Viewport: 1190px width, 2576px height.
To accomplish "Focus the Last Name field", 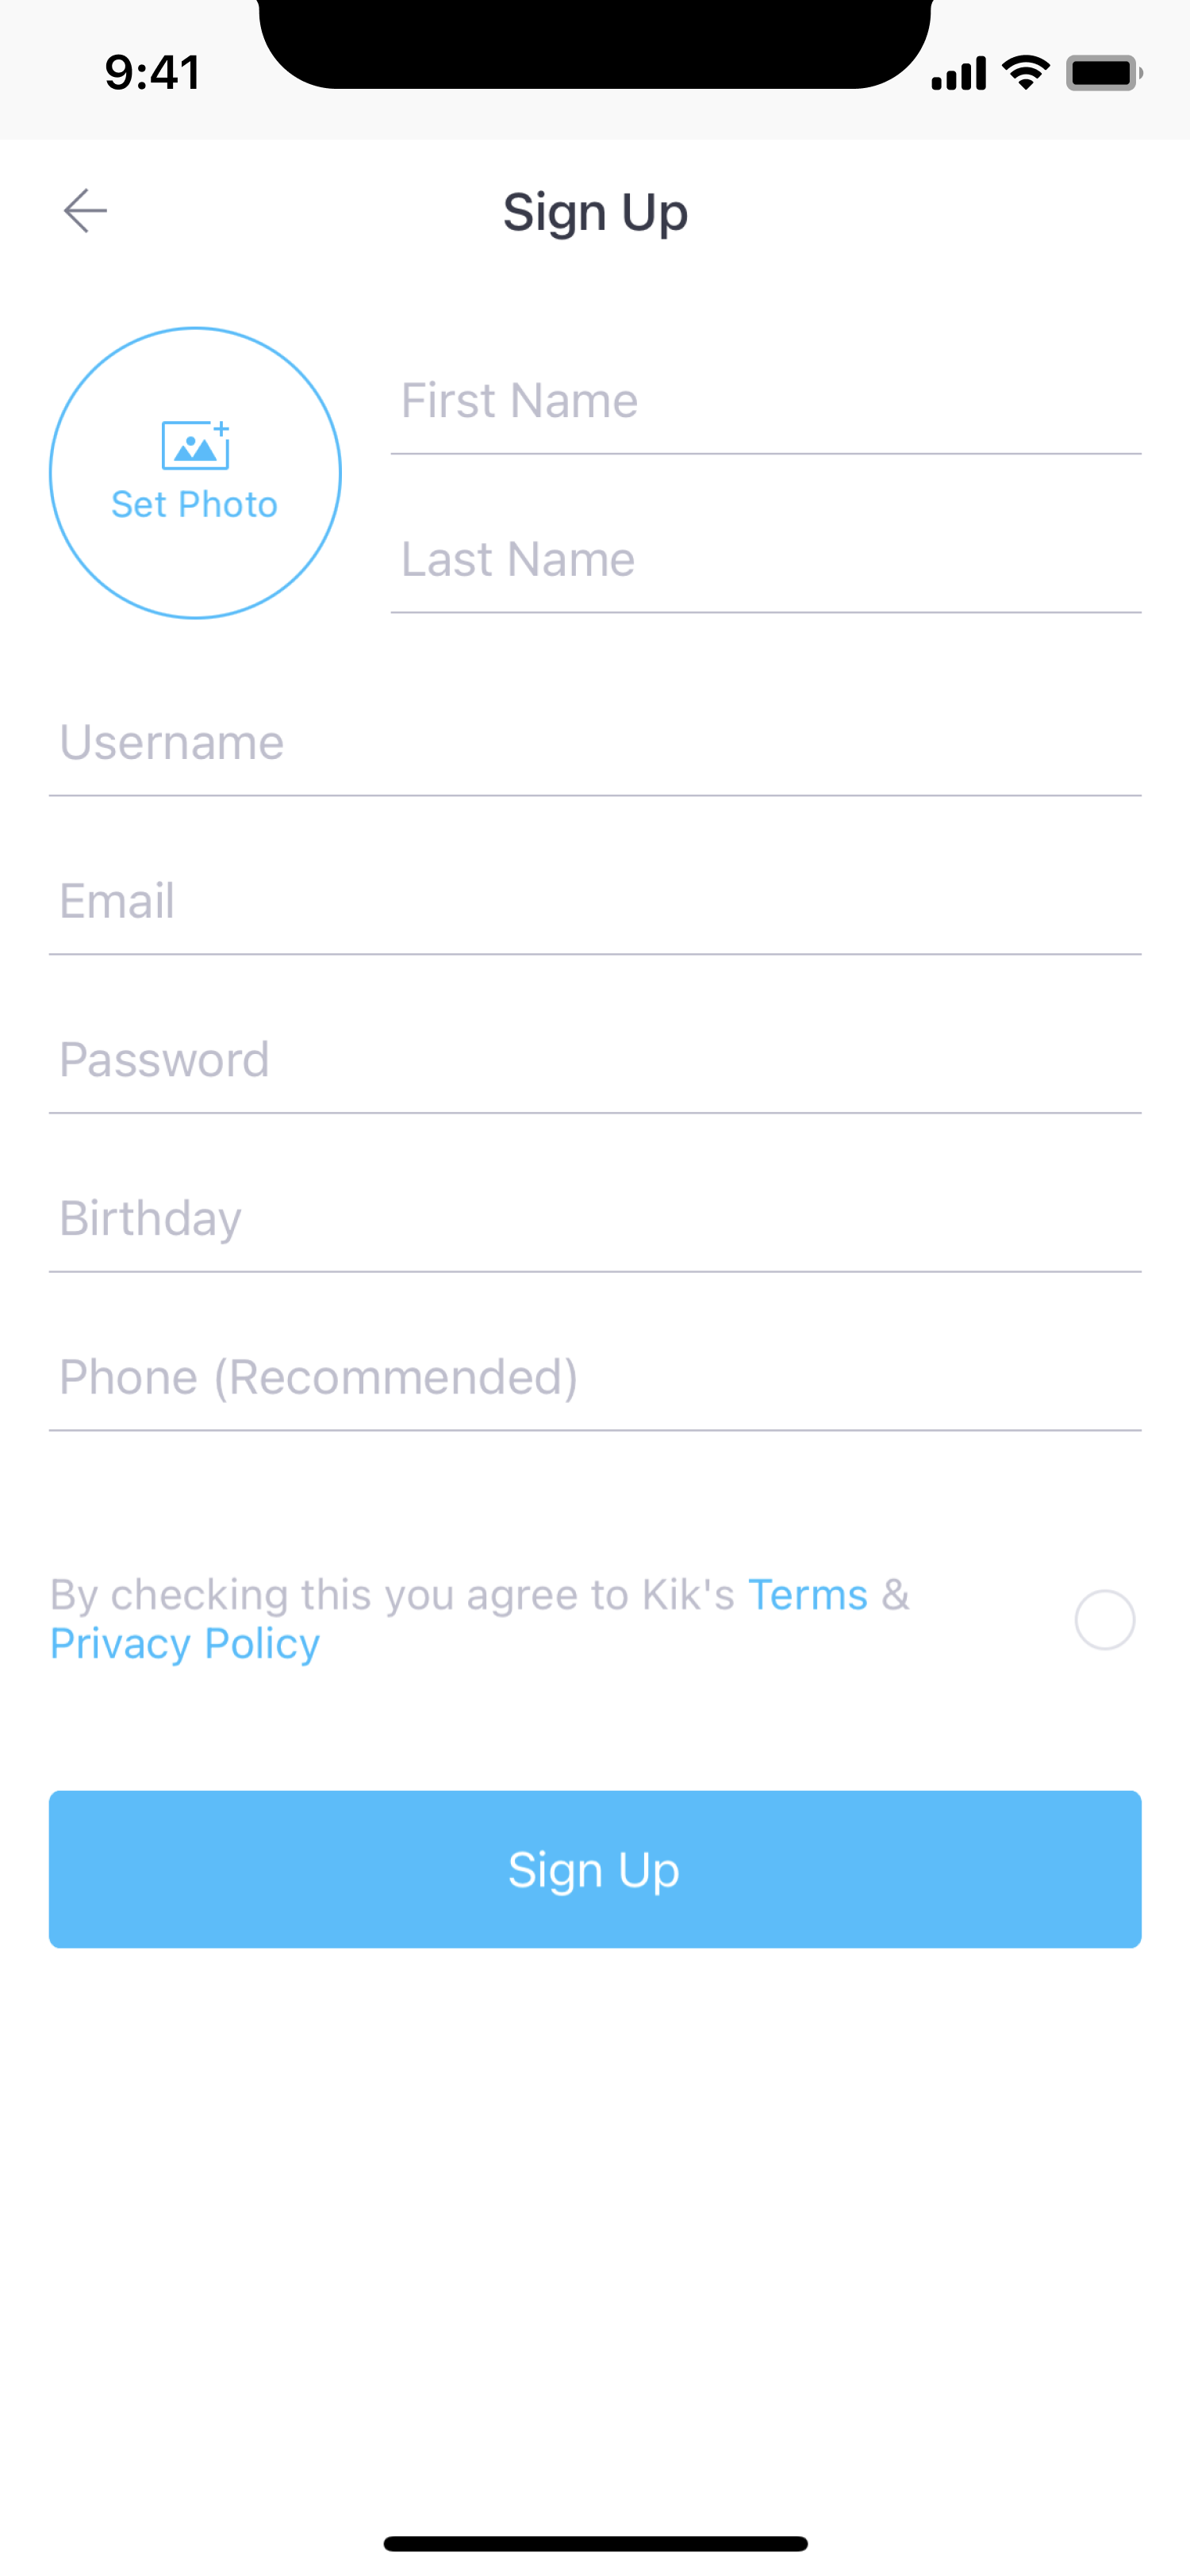I will [x=765, y=559].
